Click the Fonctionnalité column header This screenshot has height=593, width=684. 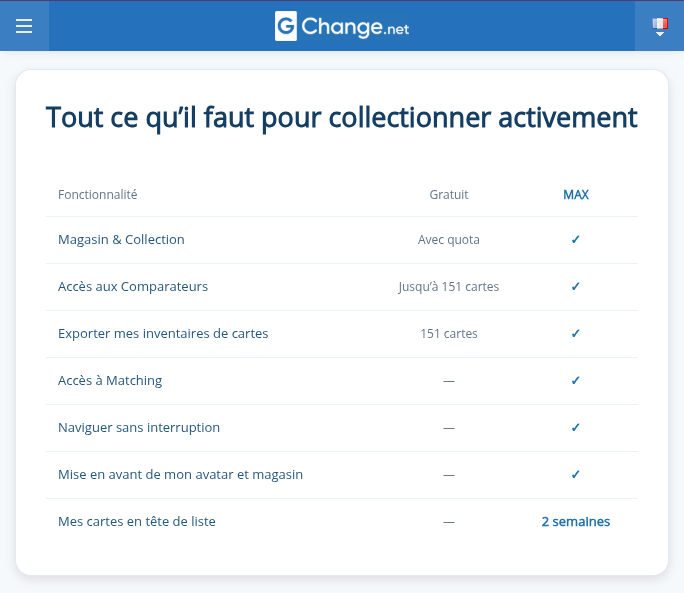tap(98, 195)
